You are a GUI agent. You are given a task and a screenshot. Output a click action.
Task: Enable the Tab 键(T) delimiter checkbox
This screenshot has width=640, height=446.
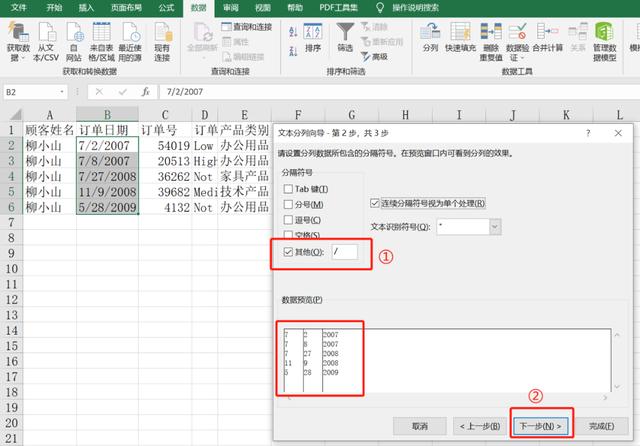(x=288, y=189)
